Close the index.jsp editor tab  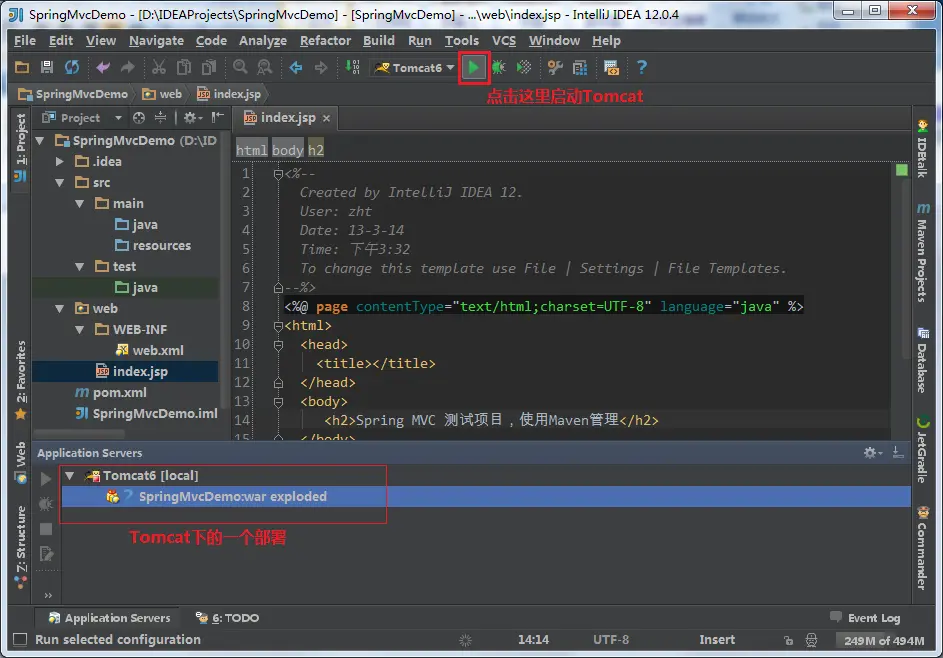[327, 118]
